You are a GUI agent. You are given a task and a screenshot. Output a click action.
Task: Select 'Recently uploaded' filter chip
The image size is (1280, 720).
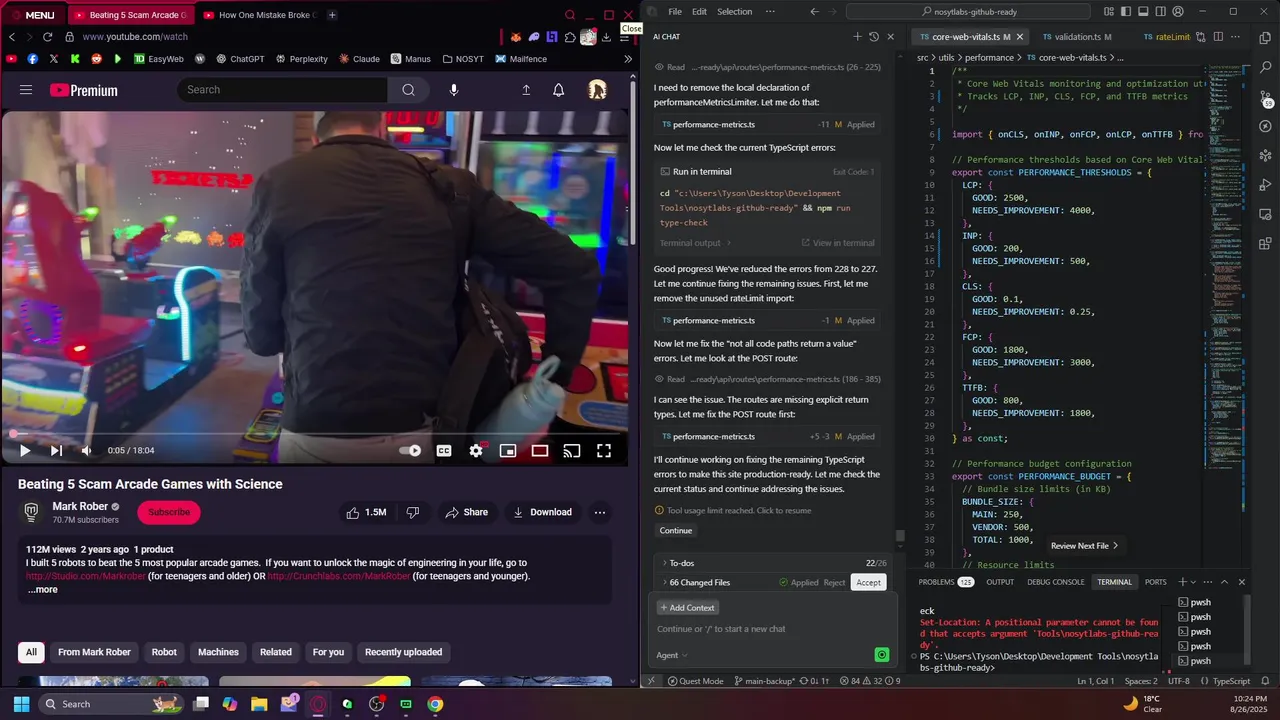(403, 652)
